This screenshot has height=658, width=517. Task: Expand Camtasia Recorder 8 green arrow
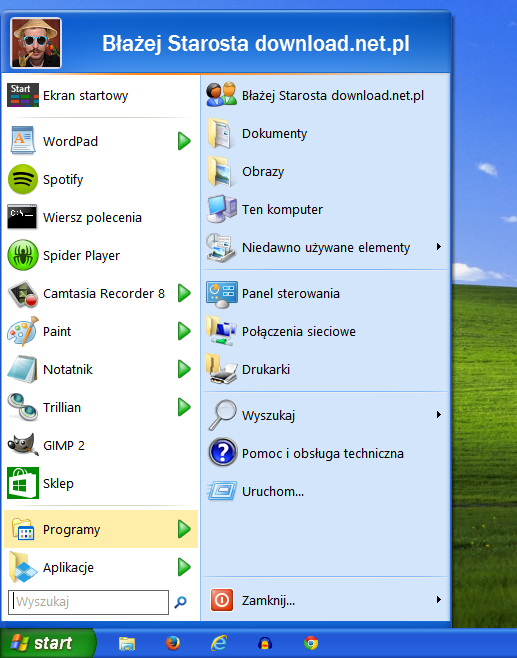click(184, 293)
